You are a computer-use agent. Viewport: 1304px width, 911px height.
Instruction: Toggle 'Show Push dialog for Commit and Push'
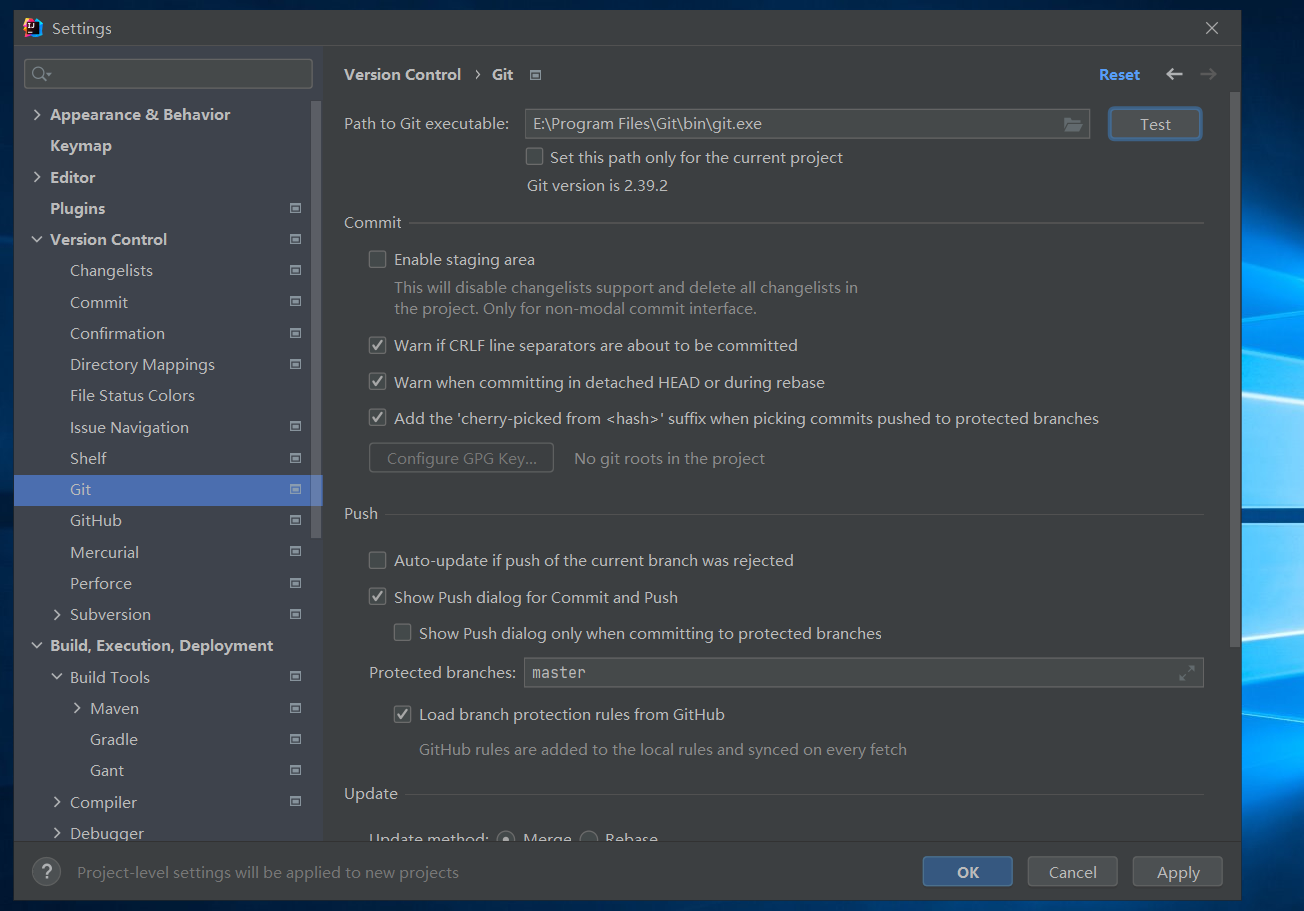(x=377, y=597)
